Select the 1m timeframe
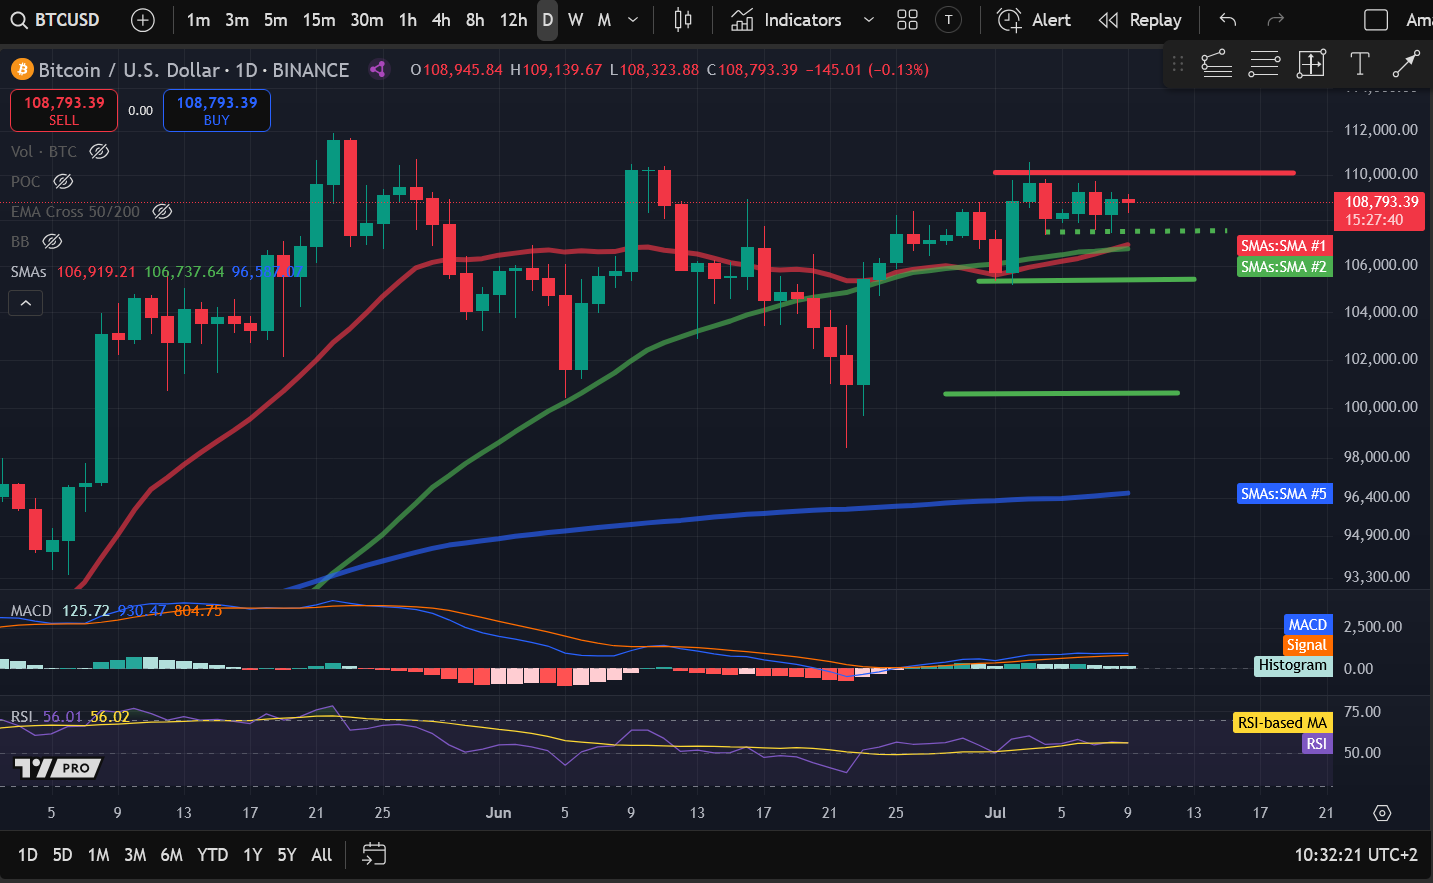Screen dimensions: 1433x883 pos(198,20)
